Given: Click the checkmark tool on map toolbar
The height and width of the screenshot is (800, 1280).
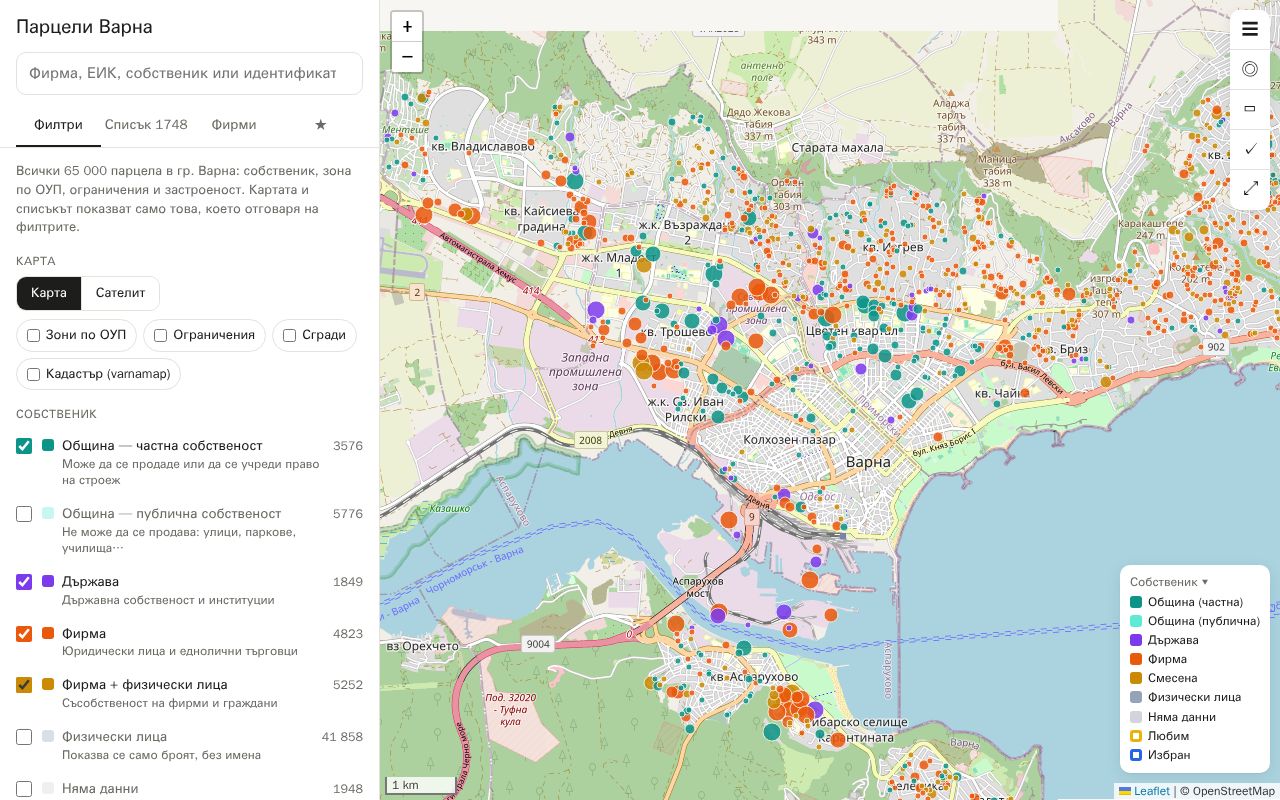Looking at the screenshot, I should coord(1250,150).
